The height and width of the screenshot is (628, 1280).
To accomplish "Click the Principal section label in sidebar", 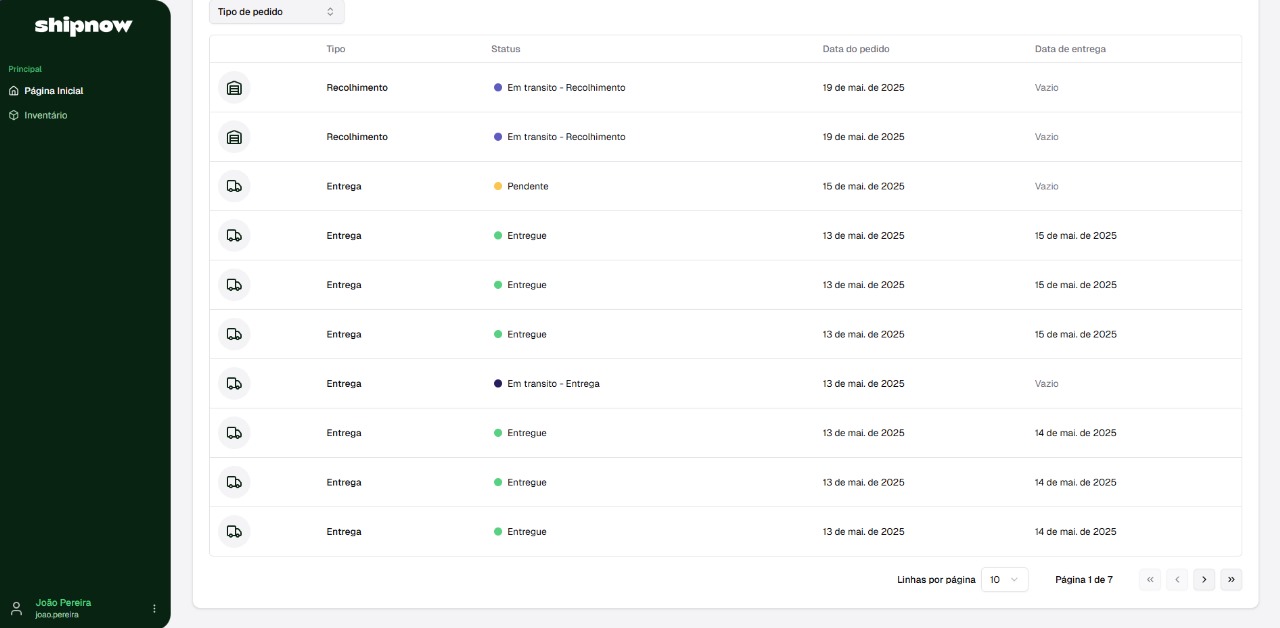I will click(x=25, y=69).
